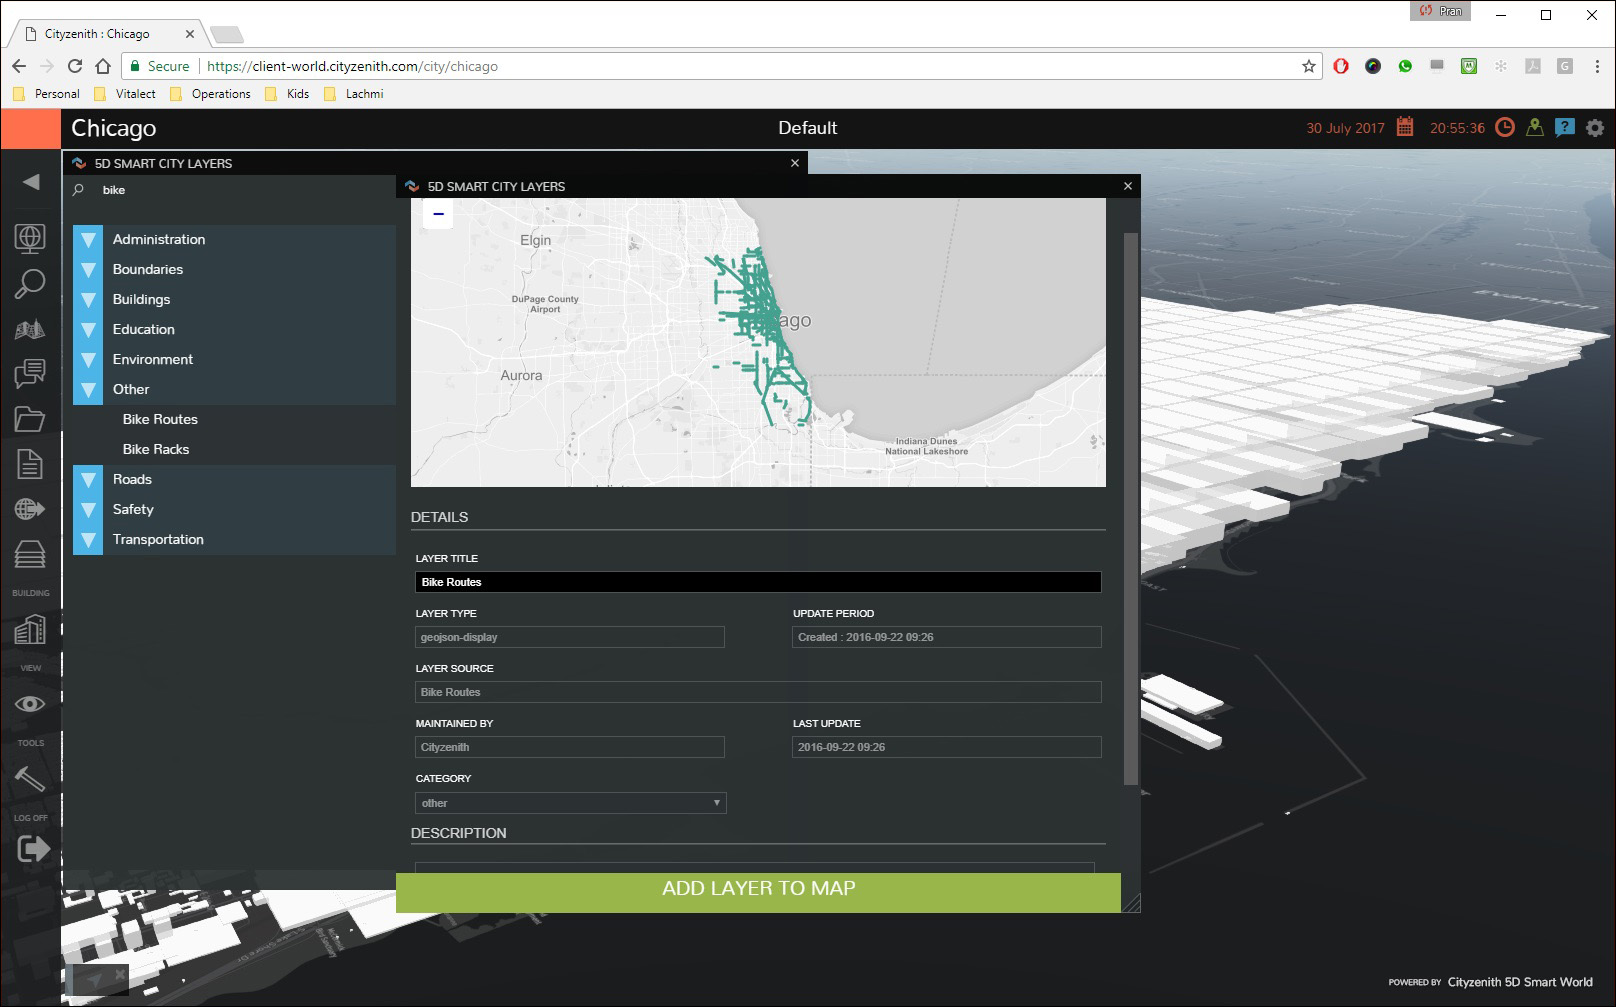1616x1007 pixels.
Task: Click the search magnifier beside 'bike'
Action: [79, 190]
